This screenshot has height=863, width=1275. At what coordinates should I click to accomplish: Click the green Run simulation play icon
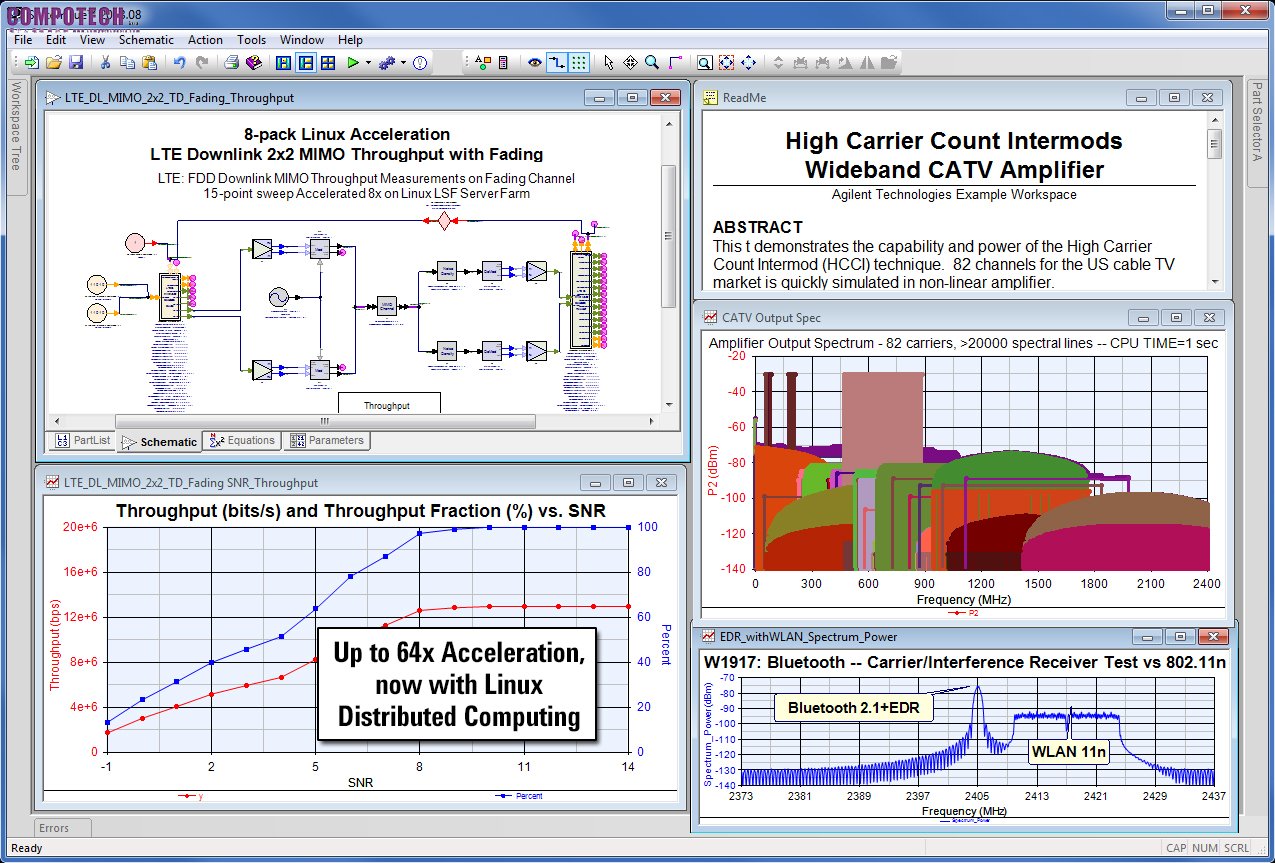pos(352,63)
